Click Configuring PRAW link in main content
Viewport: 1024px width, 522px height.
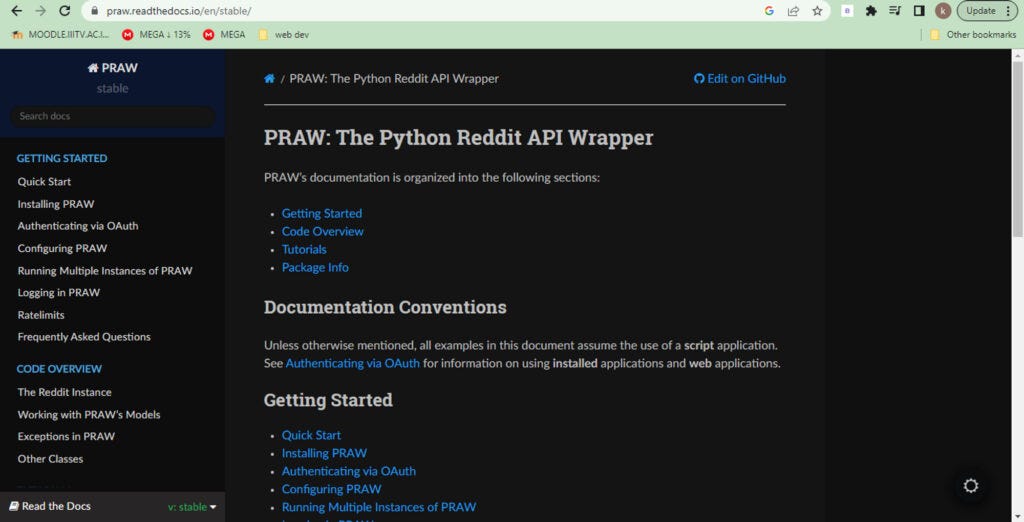point(332,489)
